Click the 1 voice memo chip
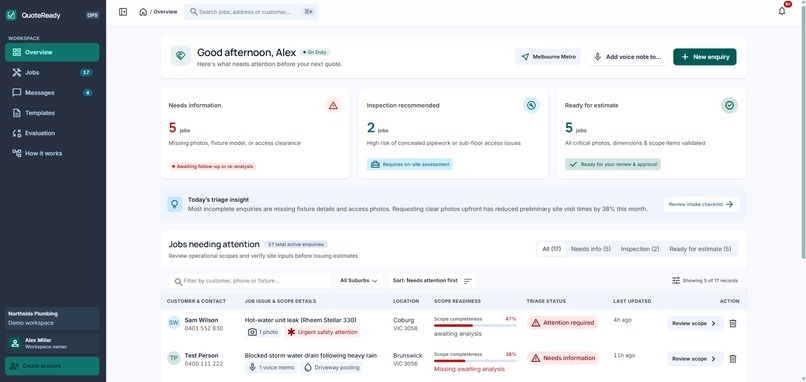This screenshot has height=382, width=806. (x=270, y=368)
